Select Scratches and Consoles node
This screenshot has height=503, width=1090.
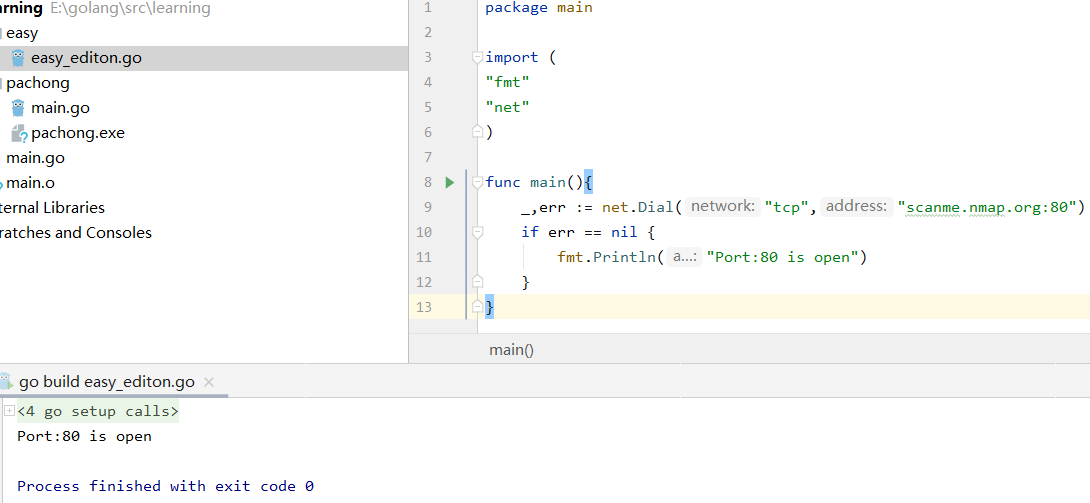(x=75, y=233)
